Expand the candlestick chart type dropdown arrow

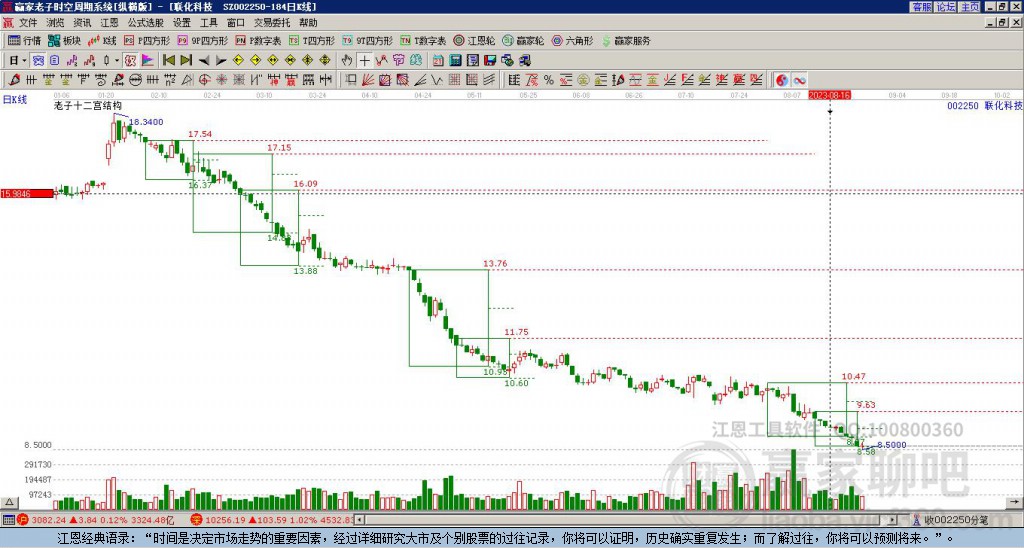[117, 60]
